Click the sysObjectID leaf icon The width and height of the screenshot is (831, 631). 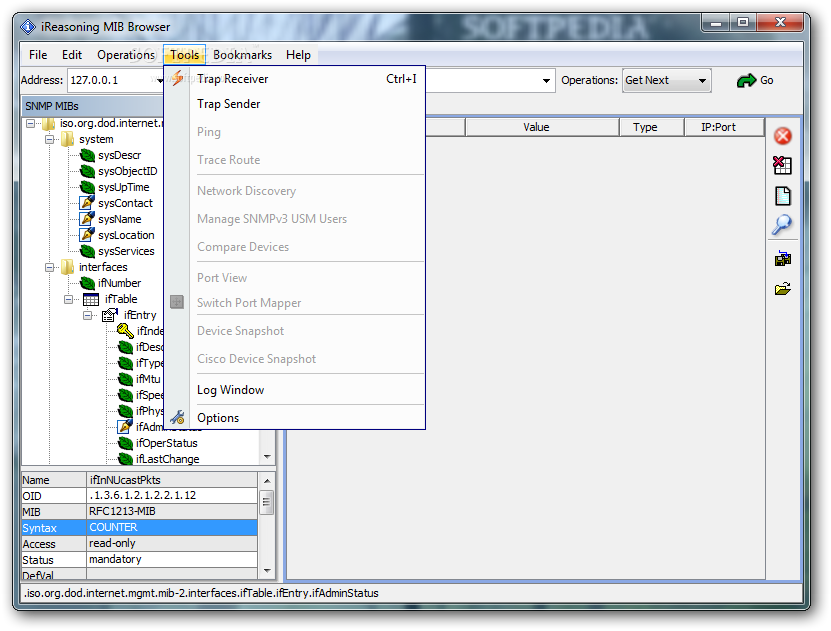(87, 171)
